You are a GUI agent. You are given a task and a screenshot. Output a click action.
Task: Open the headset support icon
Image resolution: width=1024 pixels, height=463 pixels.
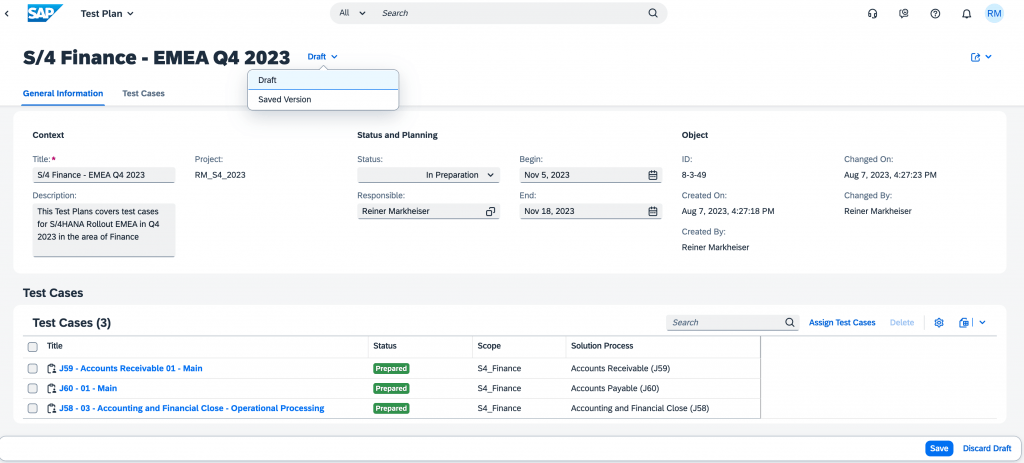tap(872, 13)
